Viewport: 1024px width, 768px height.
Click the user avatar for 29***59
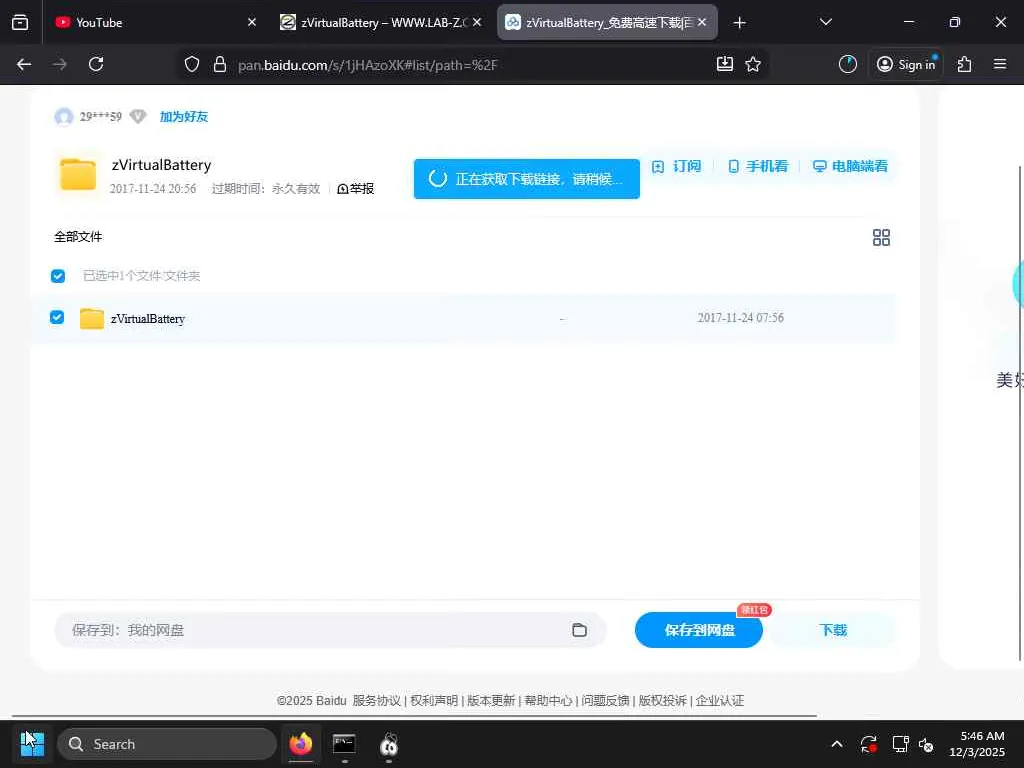pos(63,117)
